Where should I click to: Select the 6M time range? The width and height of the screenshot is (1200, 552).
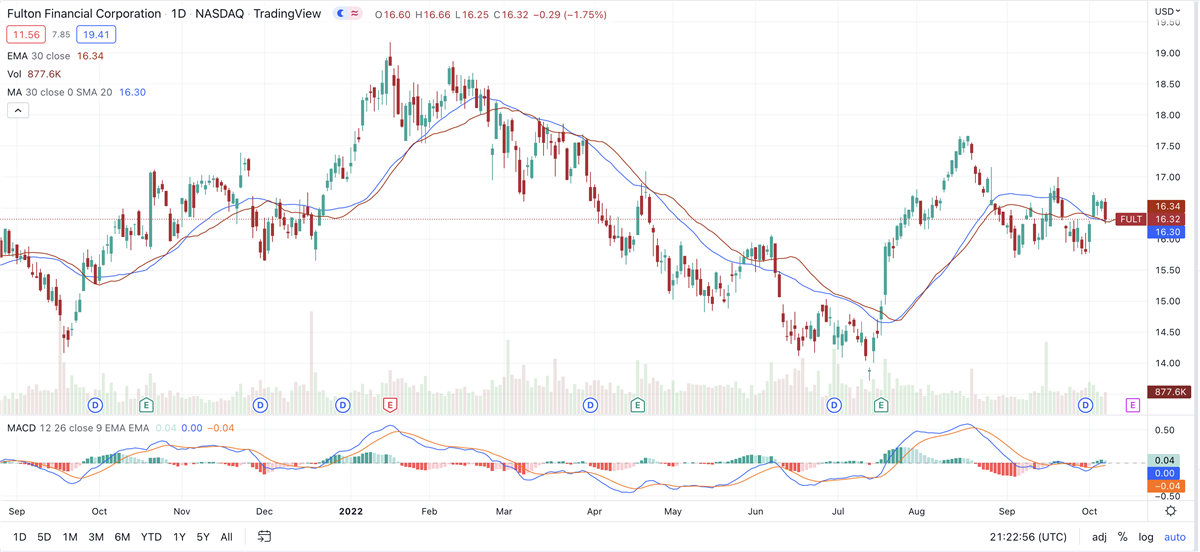(122, 537)
